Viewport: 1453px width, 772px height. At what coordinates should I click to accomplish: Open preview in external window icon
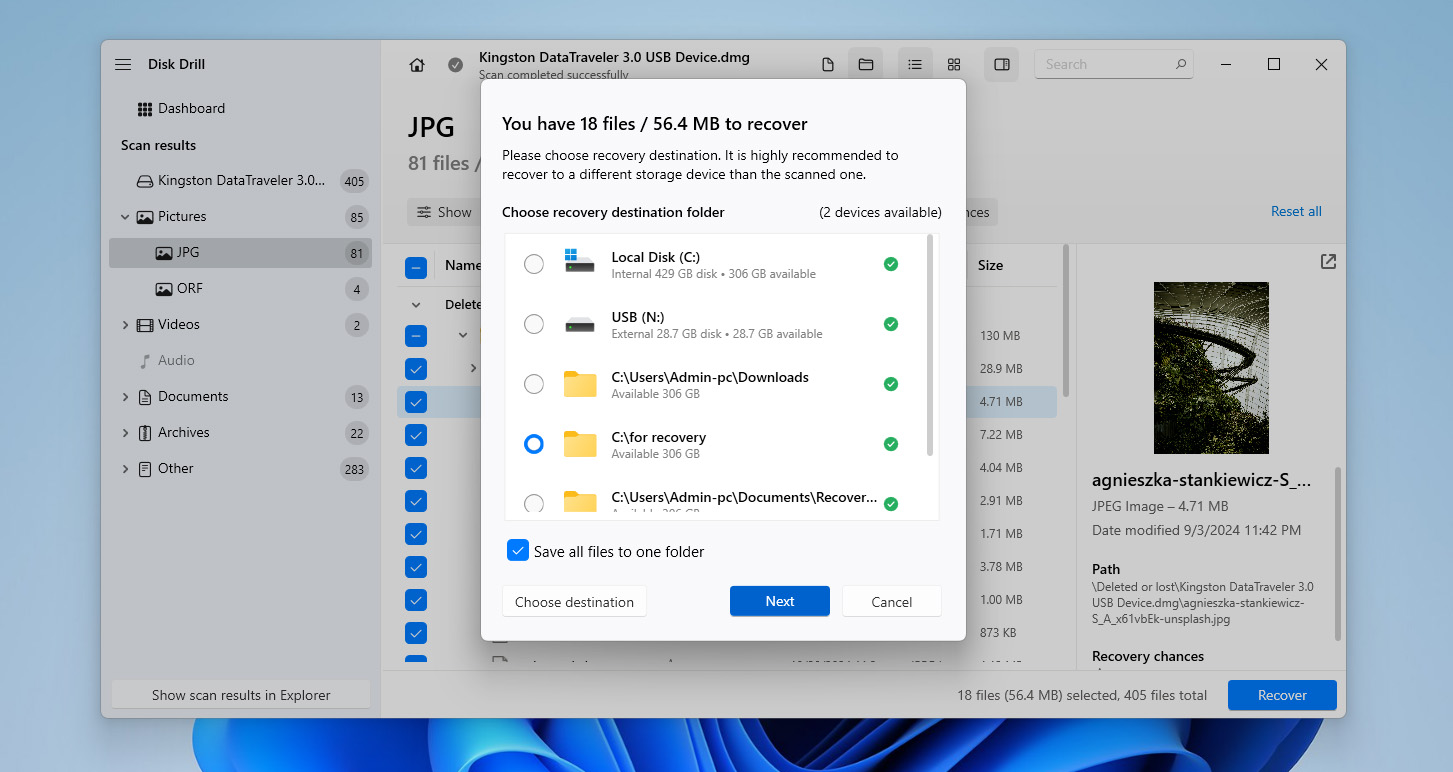coord(1327,262)
